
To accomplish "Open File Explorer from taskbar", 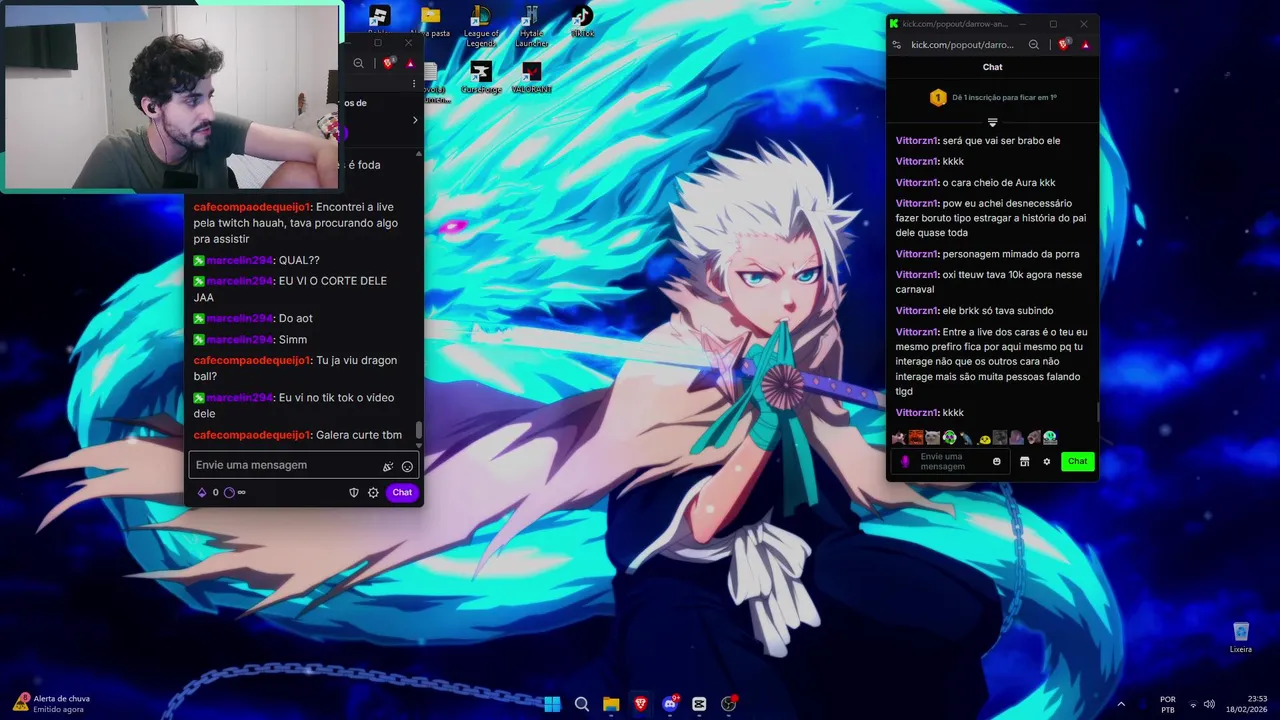I will click(611, 704).
